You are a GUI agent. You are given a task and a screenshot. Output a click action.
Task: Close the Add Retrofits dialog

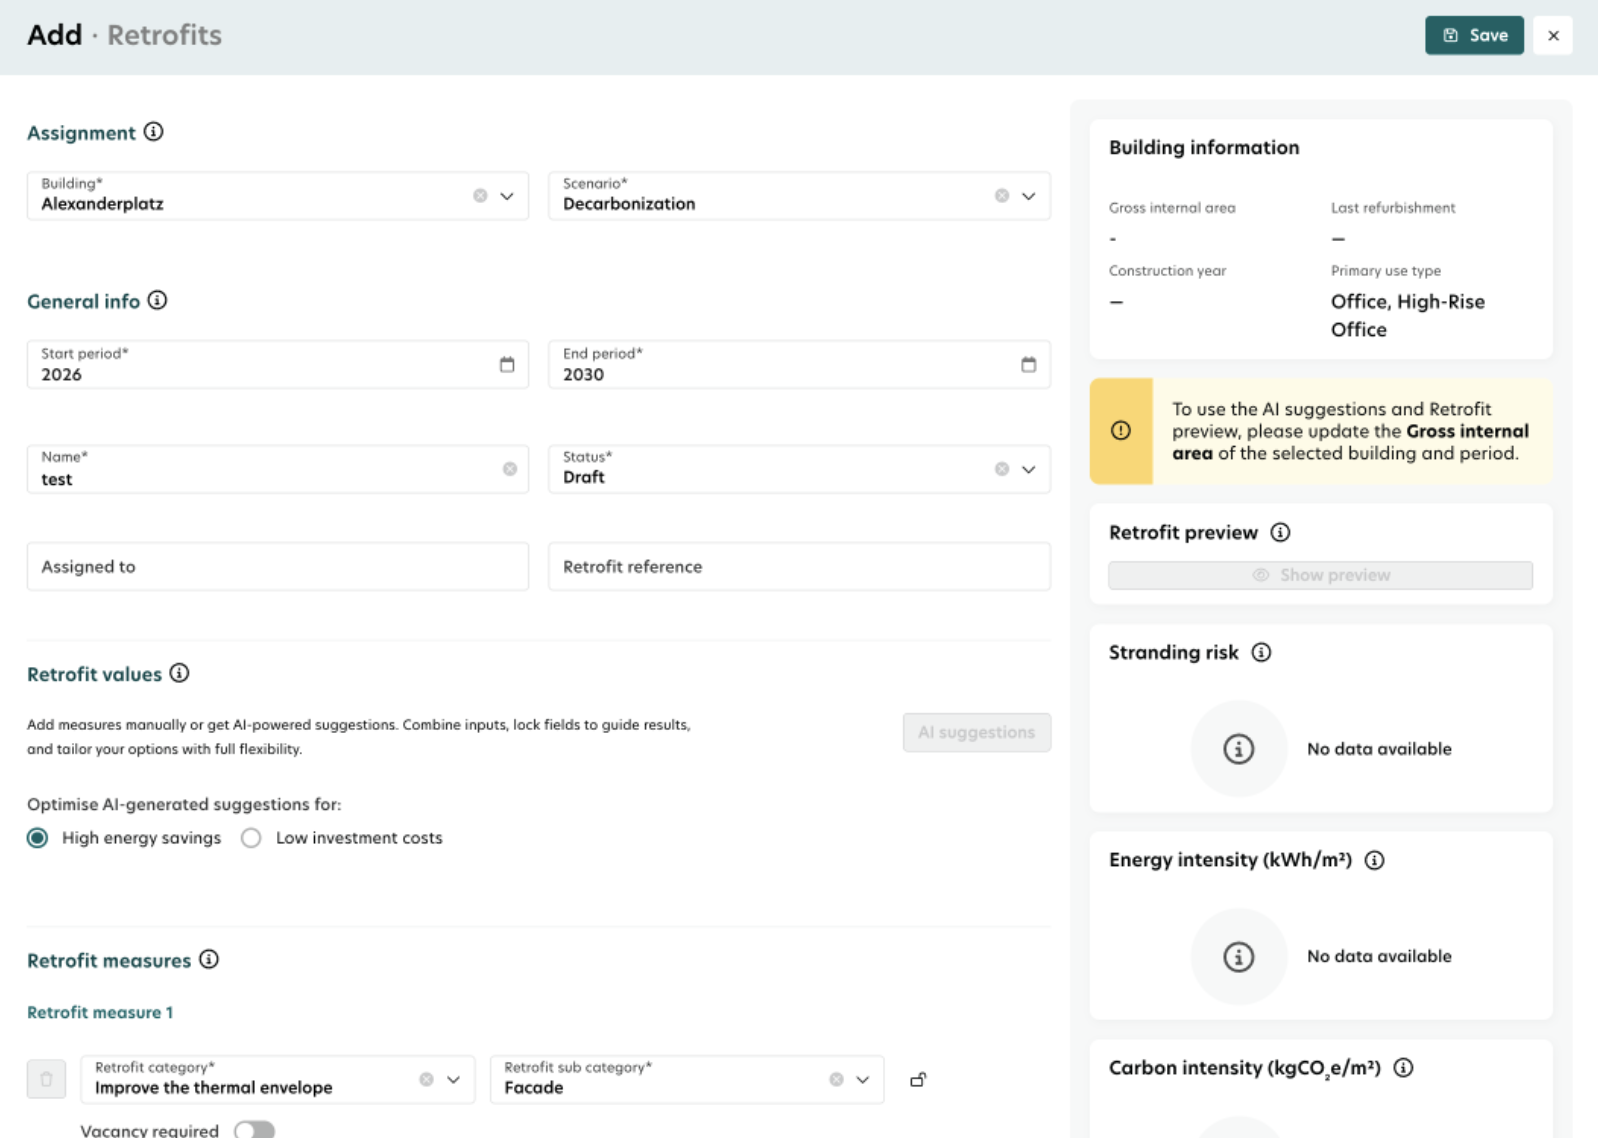[x=1553, y=35]
